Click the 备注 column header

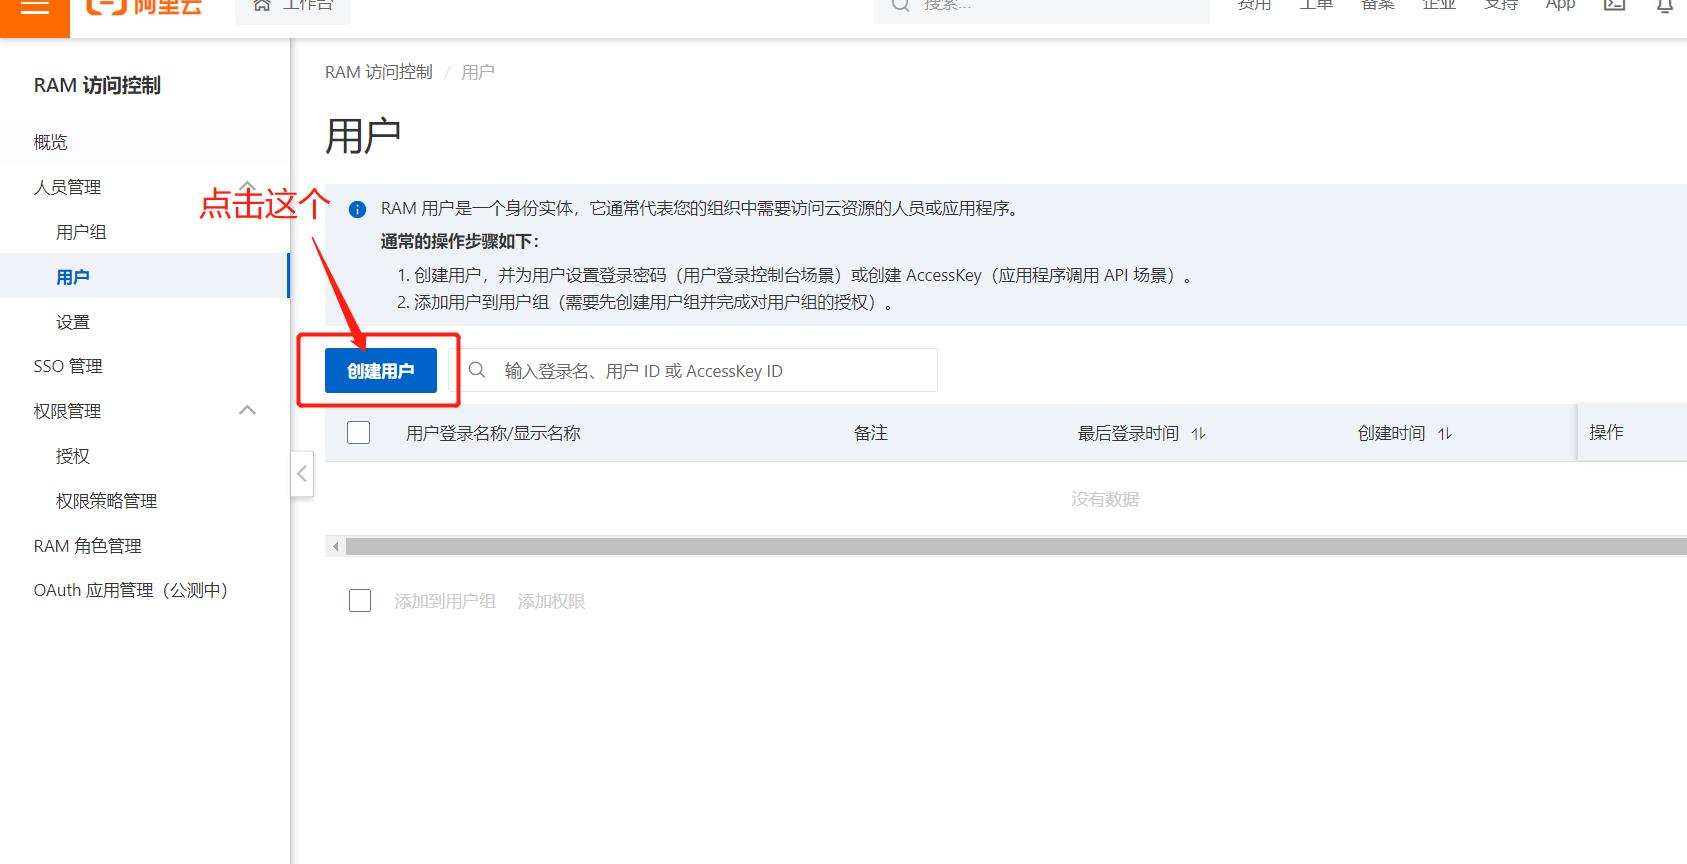[x=871, y=433]
